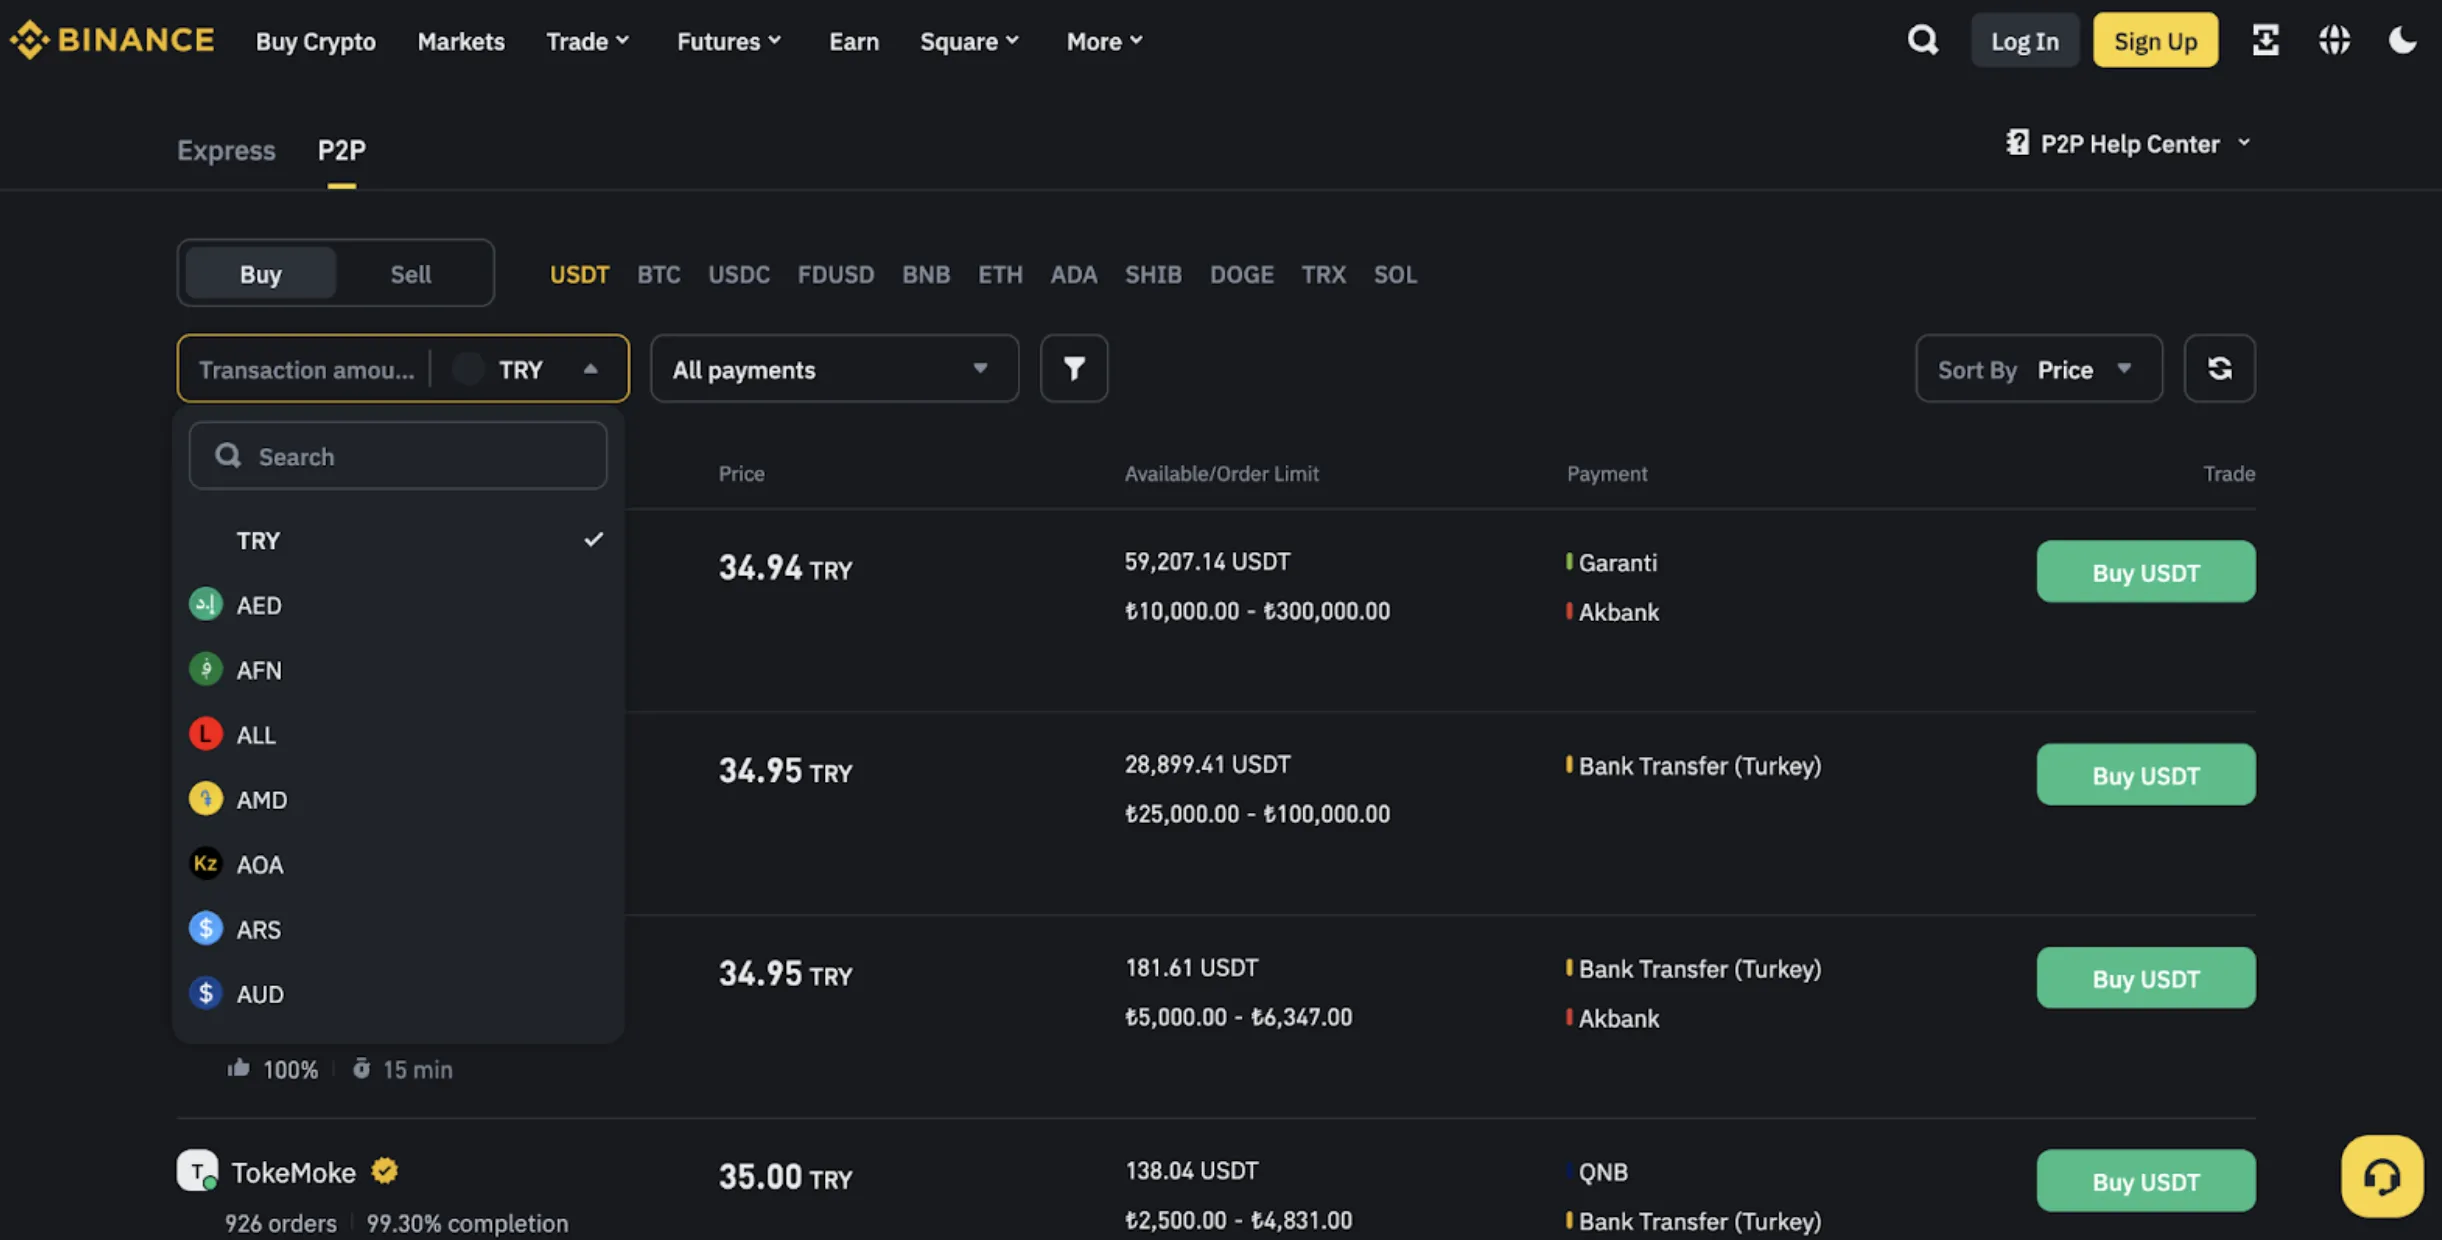The width and height of the screenshot is (2442, 1240).
Task: Select the DOGE coin tab
Action: tap(1241, 273)
